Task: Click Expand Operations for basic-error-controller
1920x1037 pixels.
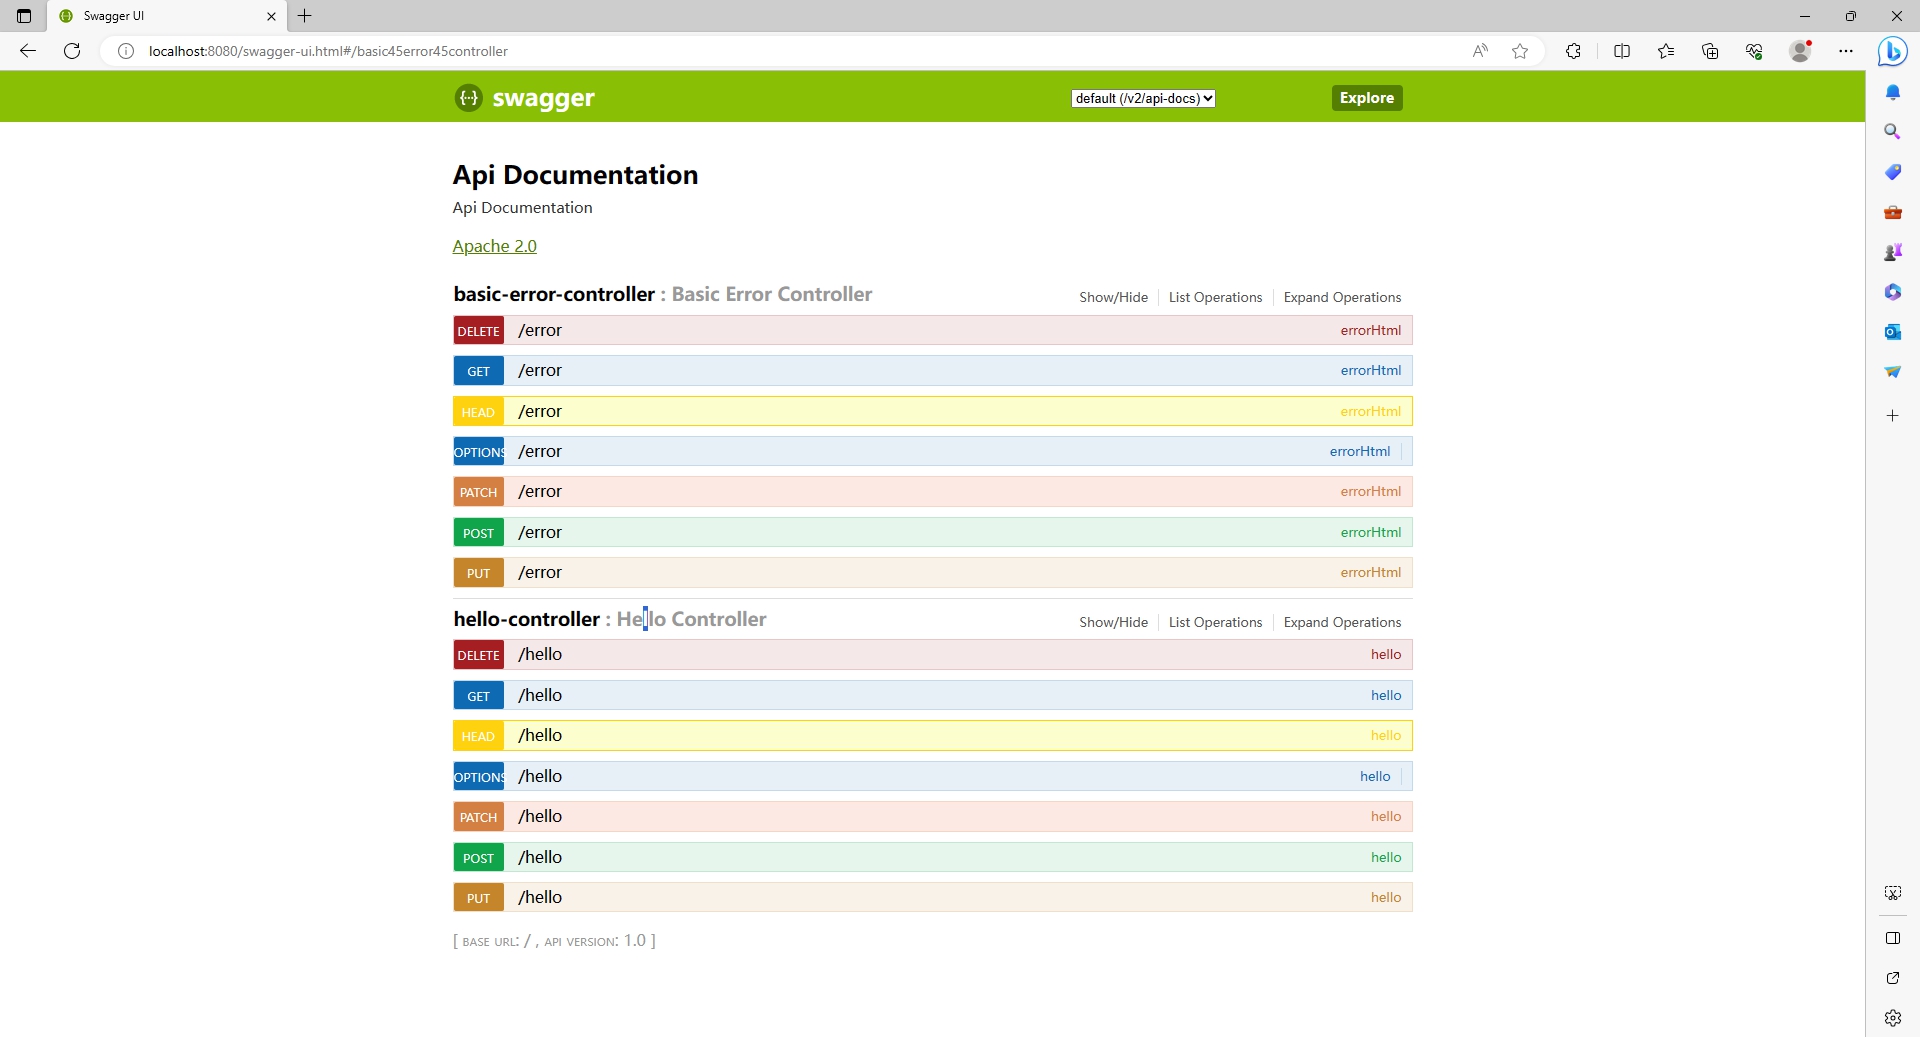Action: pos(1342,297)
